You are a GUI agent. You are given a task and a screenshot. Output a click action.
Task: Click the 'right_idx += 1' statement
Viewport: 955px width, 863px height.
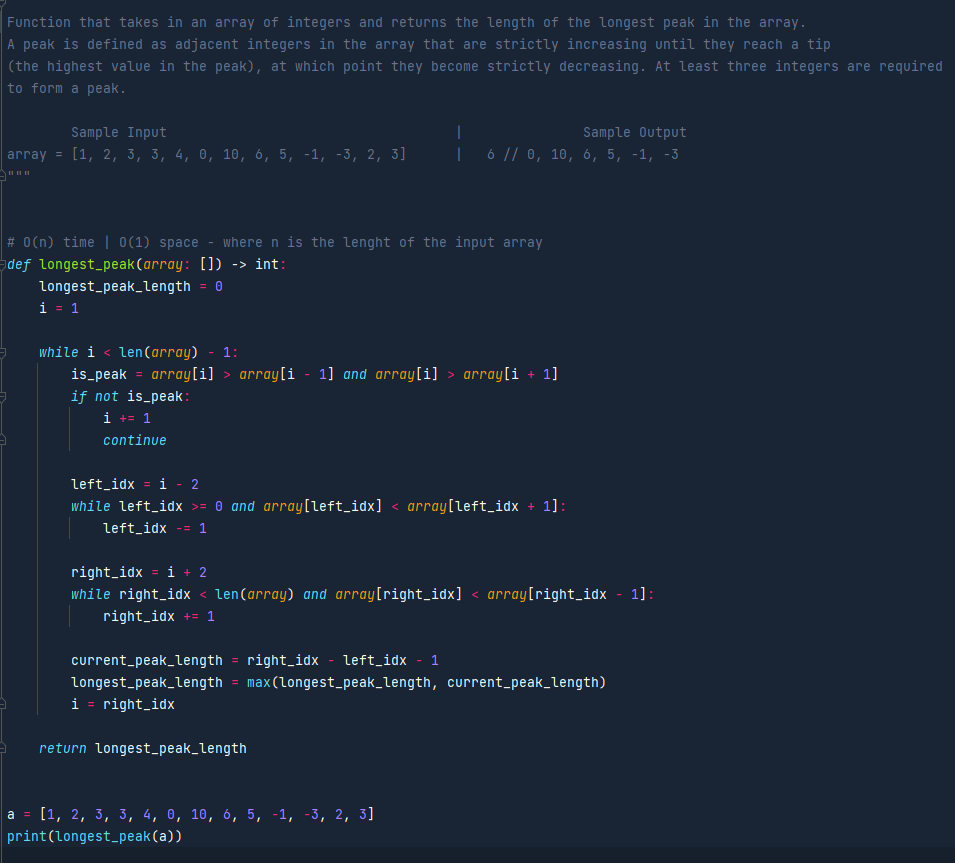[x=159, y=616]
